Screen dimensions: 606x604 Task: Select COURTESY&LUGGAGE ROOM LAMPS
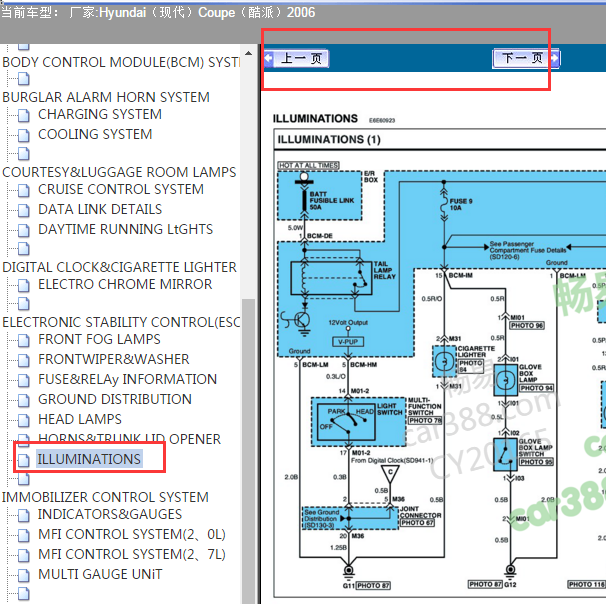(x=119, y=172)
